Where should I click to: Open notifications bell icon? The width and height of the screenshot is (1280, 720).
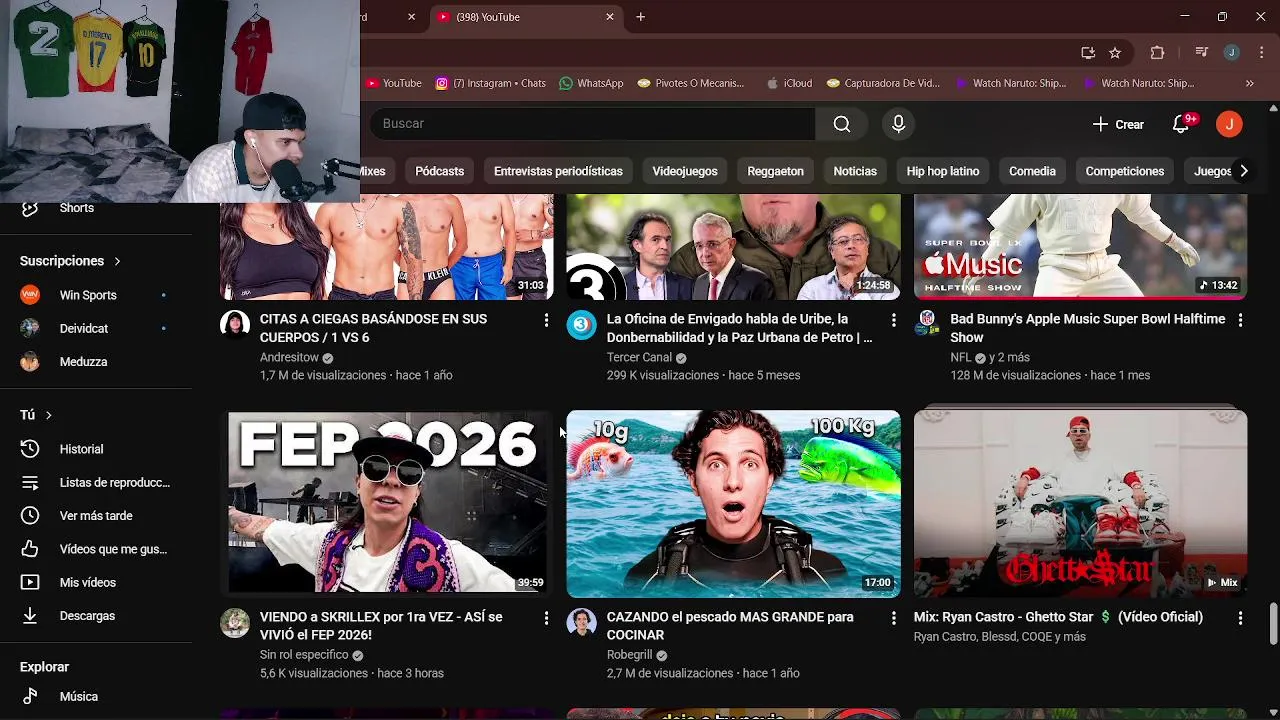[1181, 124]
